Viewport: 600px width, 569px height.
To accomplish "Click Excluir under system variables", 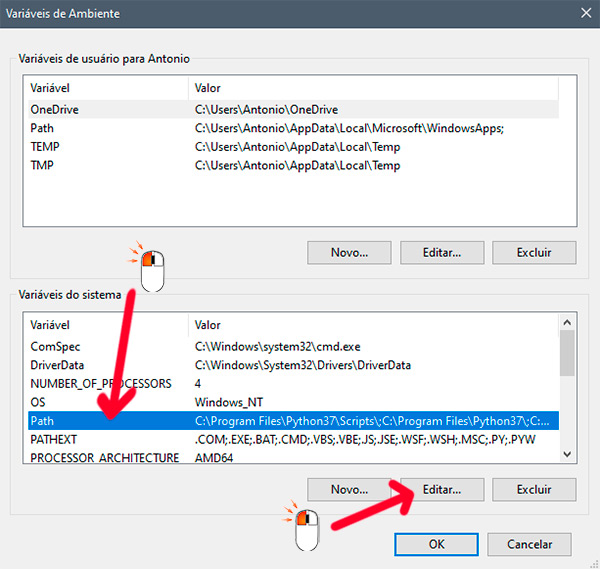I will click(534, 489).
